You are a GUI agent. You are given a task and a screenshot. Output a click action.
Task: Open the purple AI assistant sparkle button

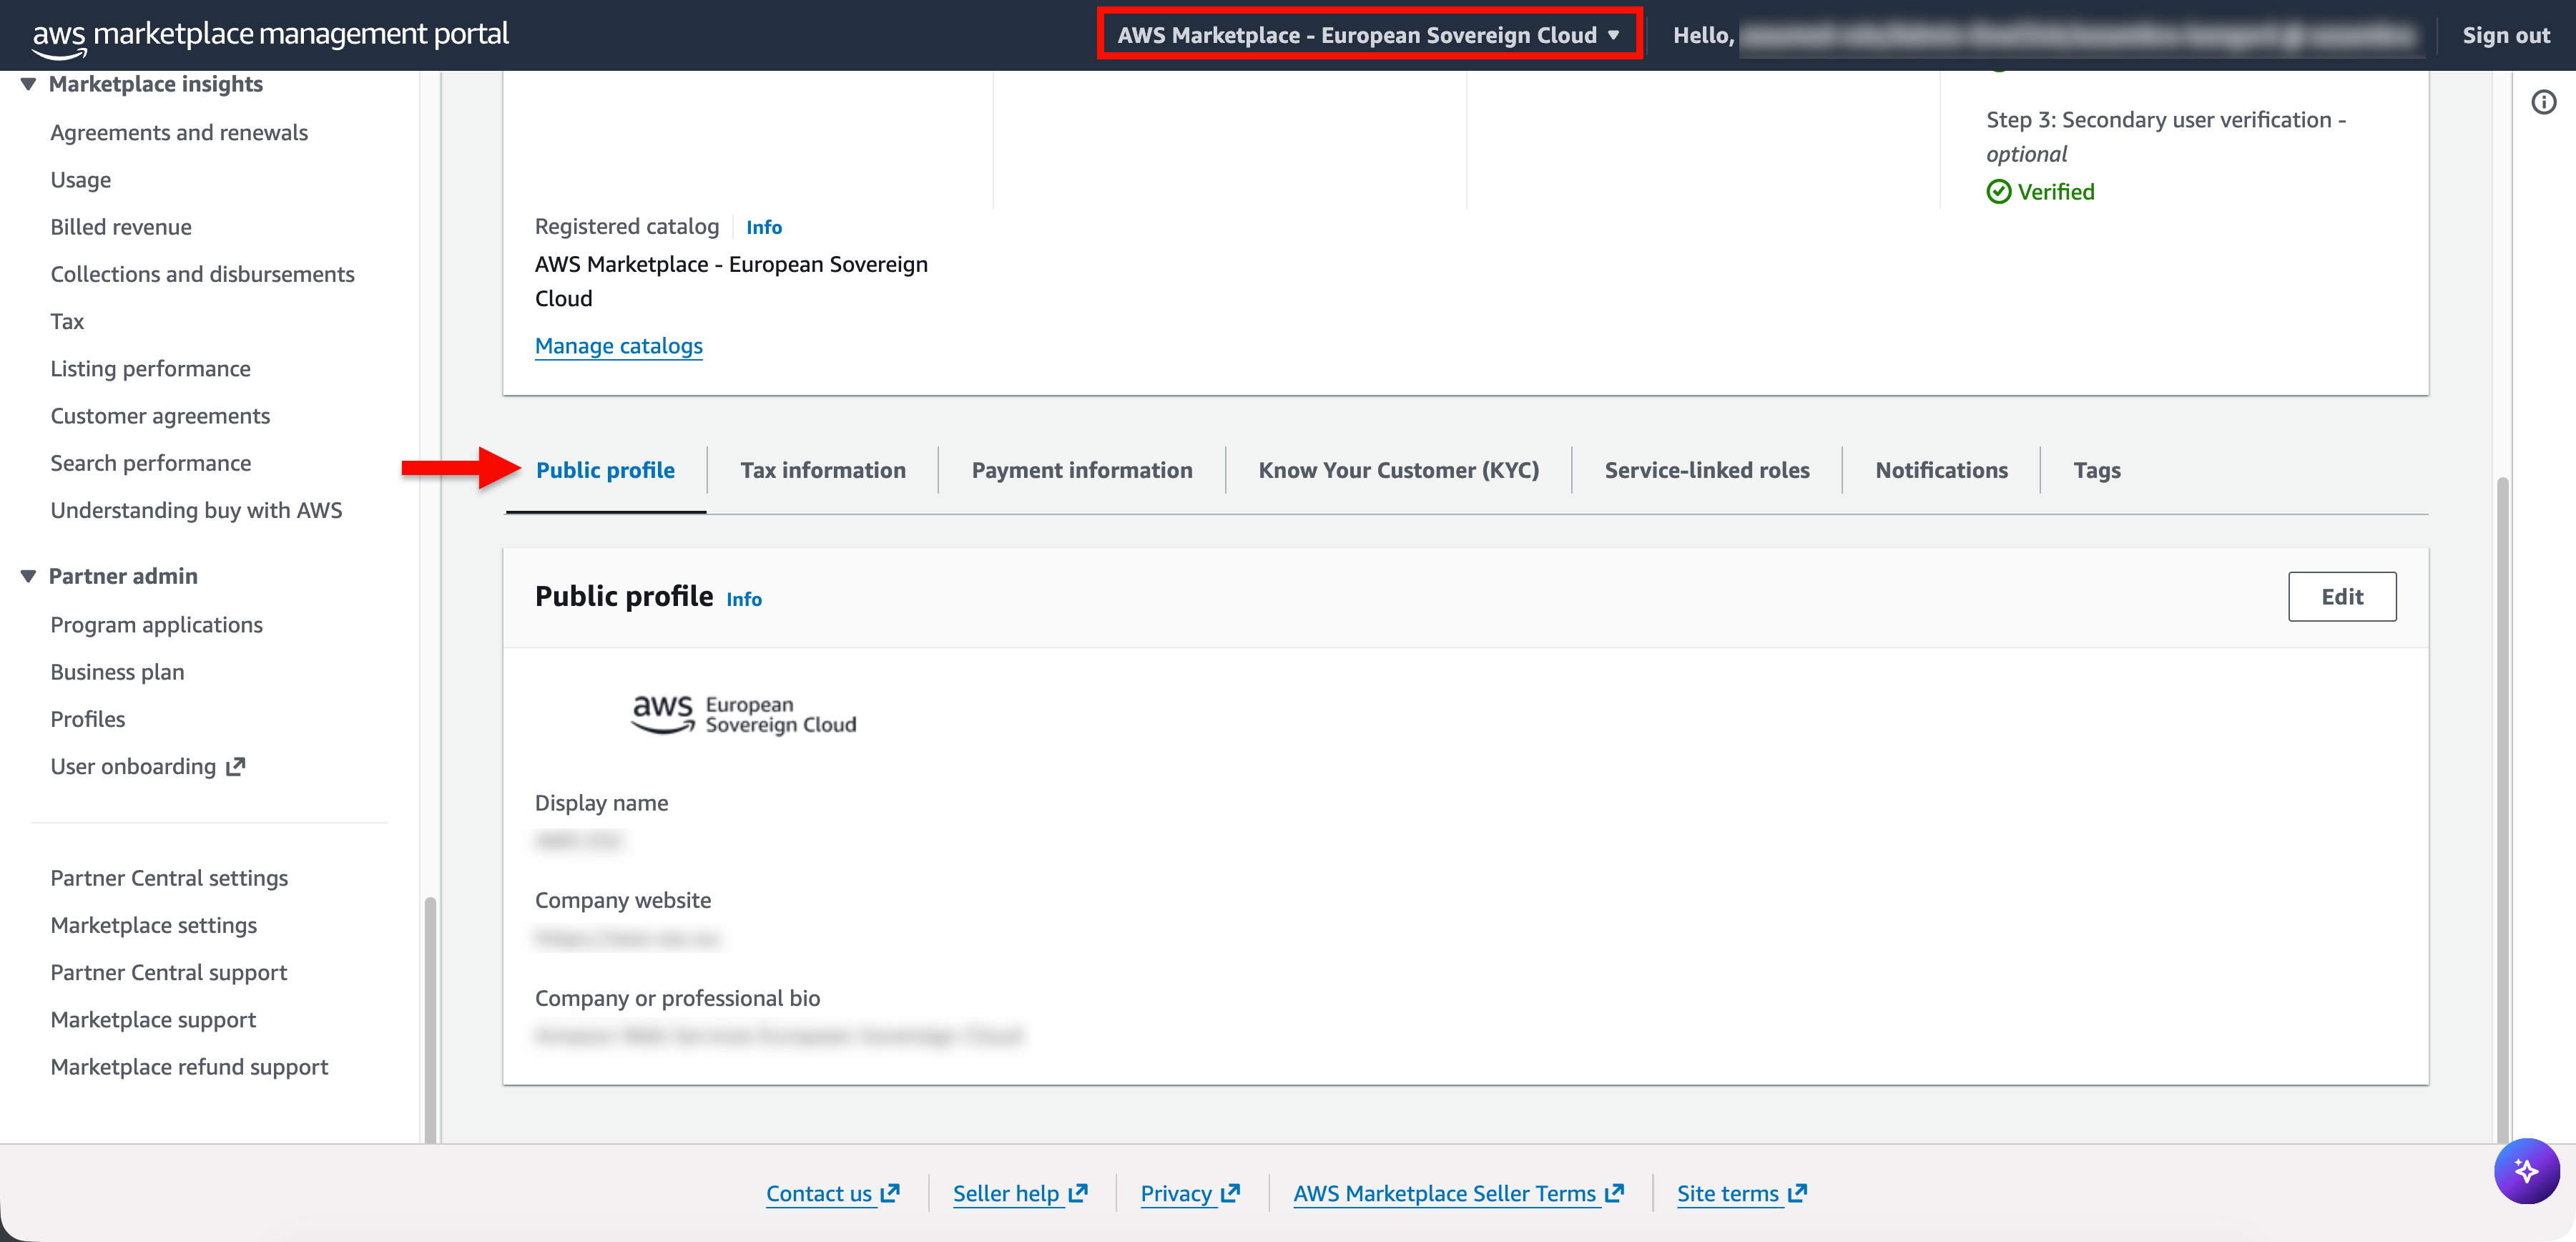click(2526, 1170)
